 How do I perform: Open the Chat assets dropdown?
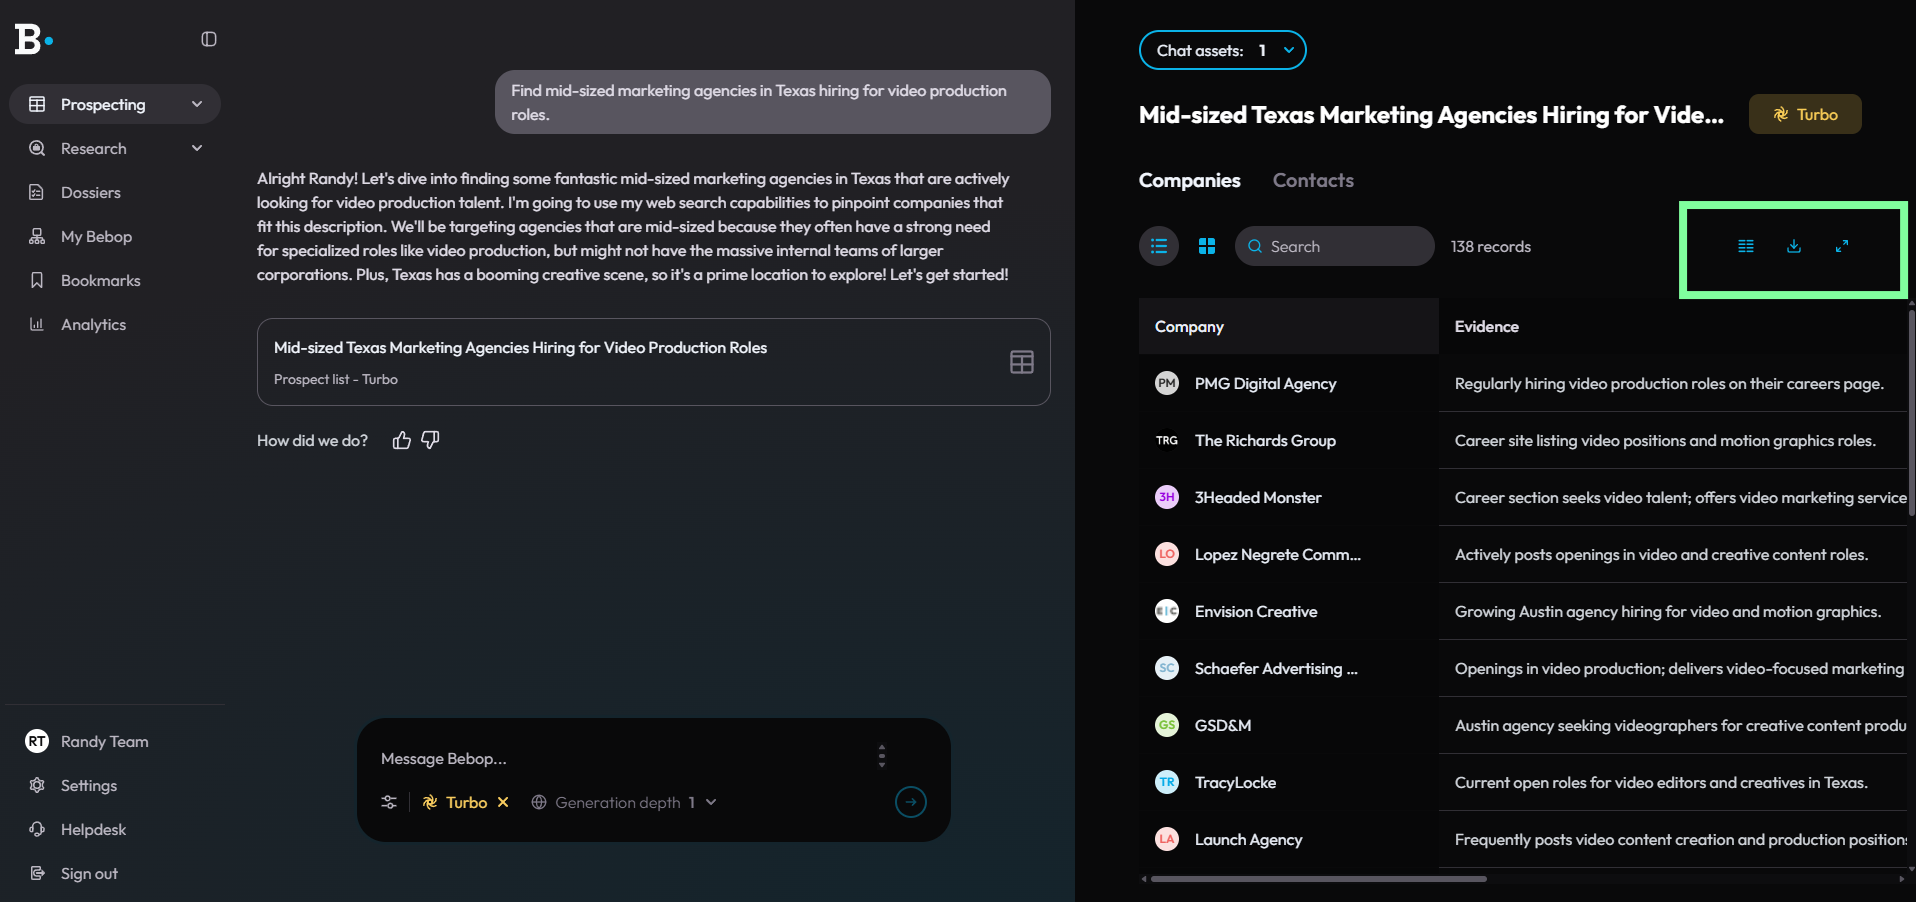[1223, 50]
